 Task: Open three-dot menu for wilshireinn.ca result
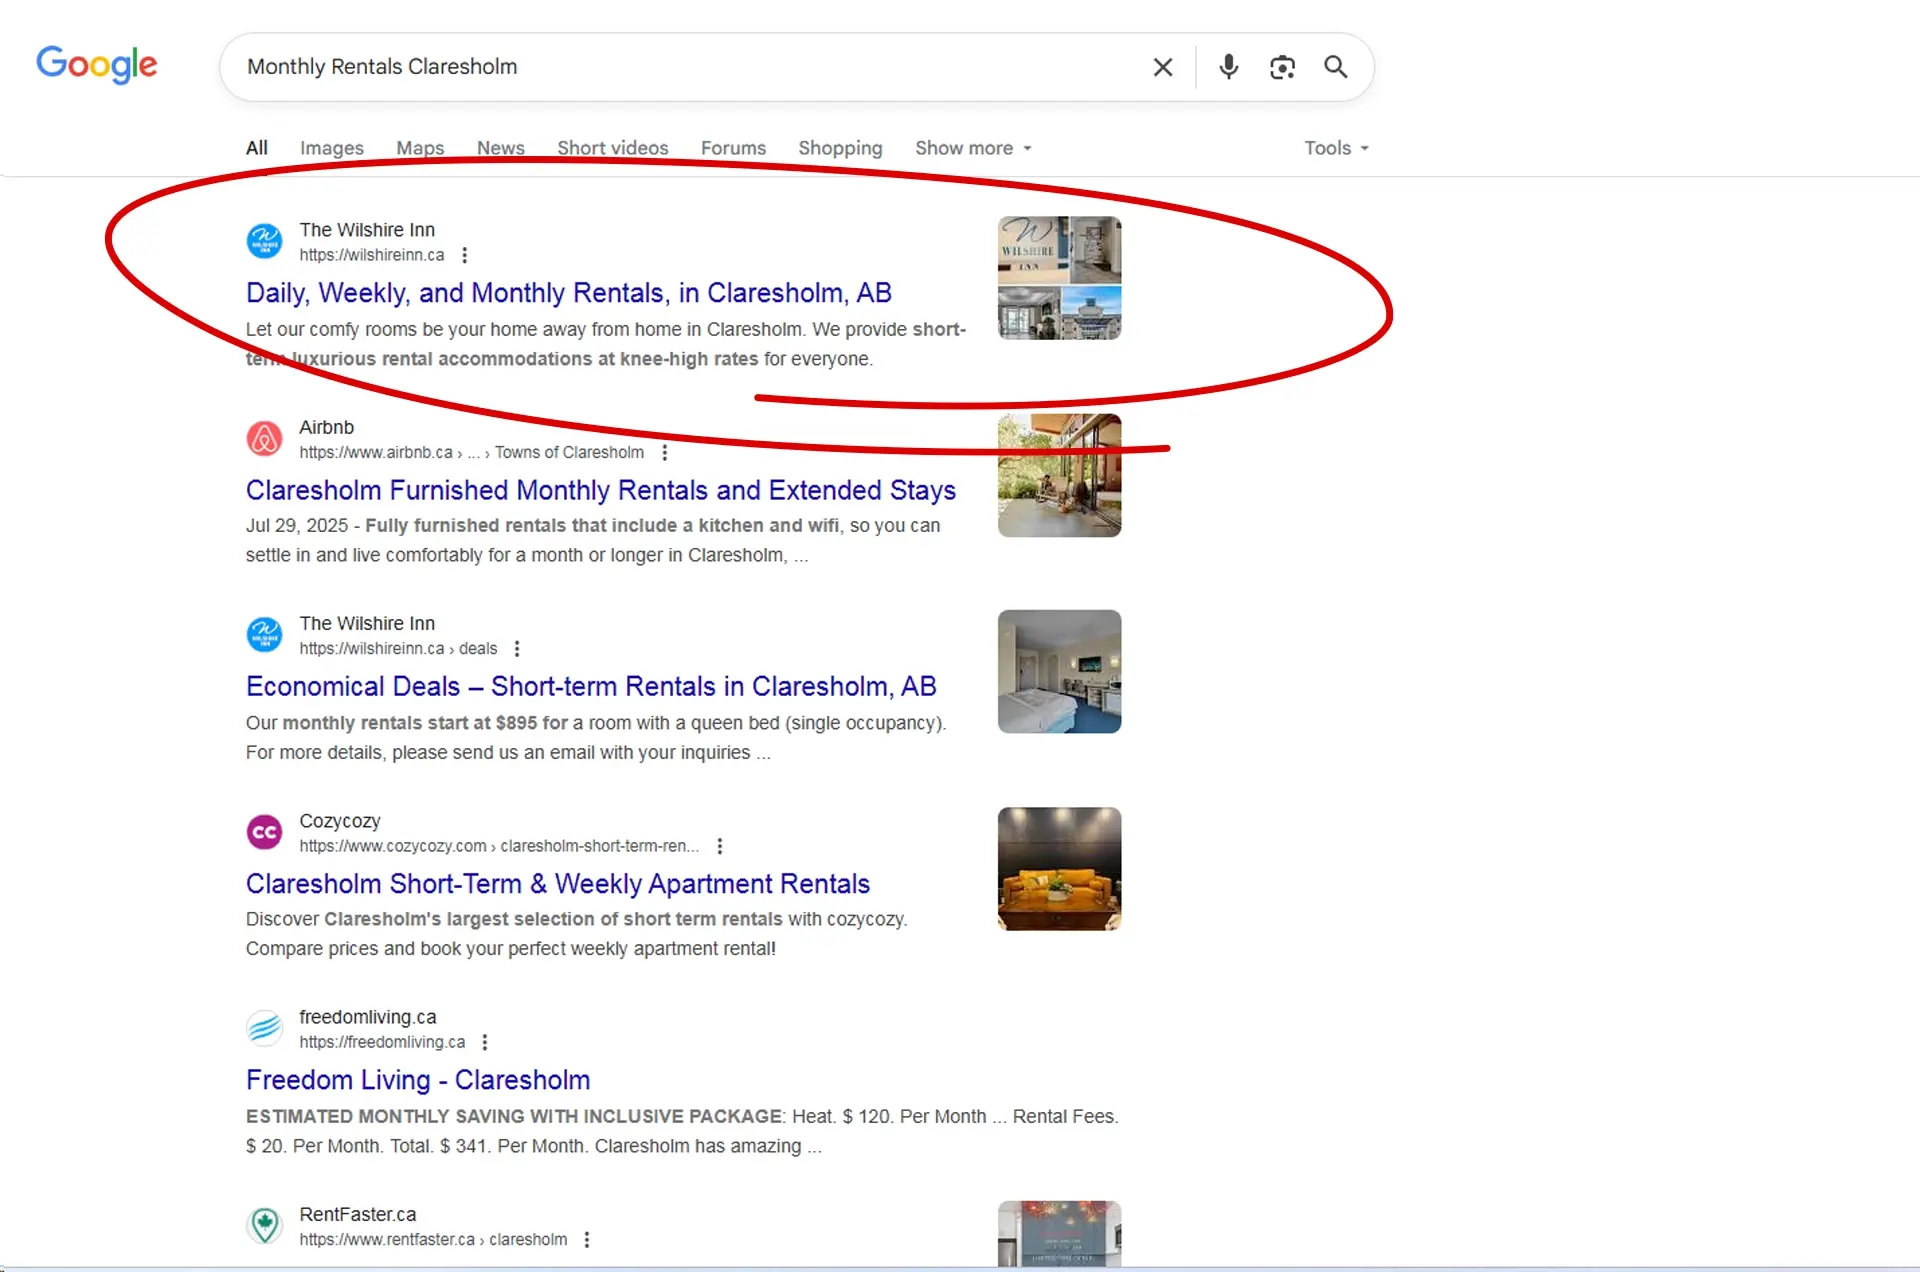tap(464, 255)
